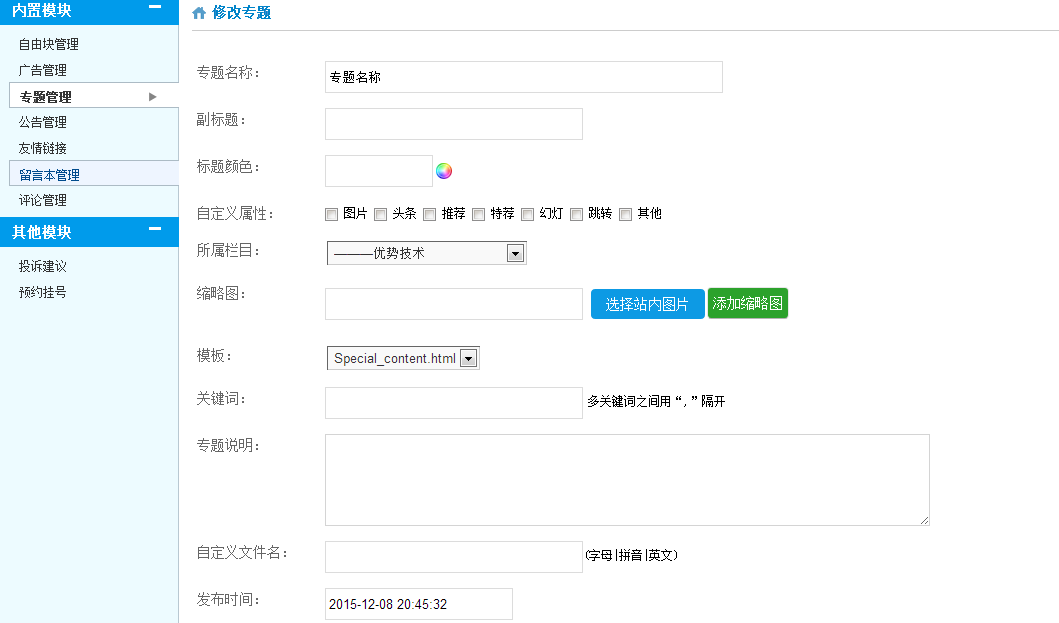Open 自由块管理 in the sidebar

48,44
